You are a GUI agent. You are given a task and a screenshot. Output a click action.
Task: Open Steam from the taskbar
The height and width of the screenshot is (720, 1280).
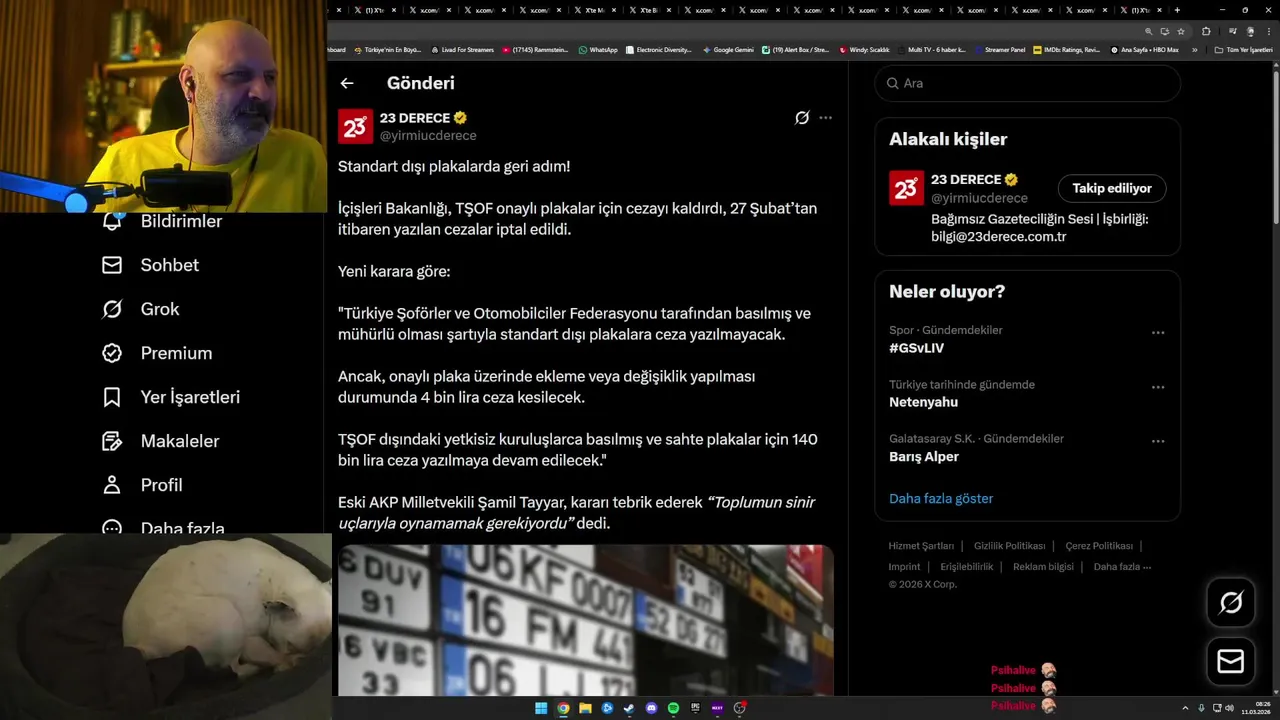(x=629, y=708)
